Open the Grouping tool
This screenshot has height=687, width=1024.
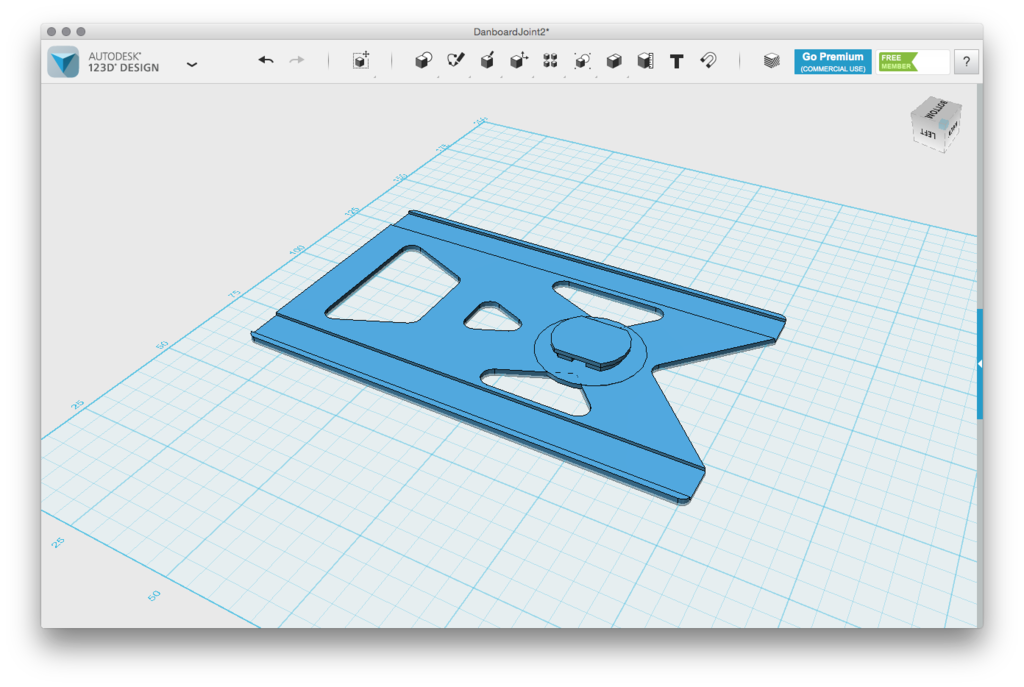point(582,61)
